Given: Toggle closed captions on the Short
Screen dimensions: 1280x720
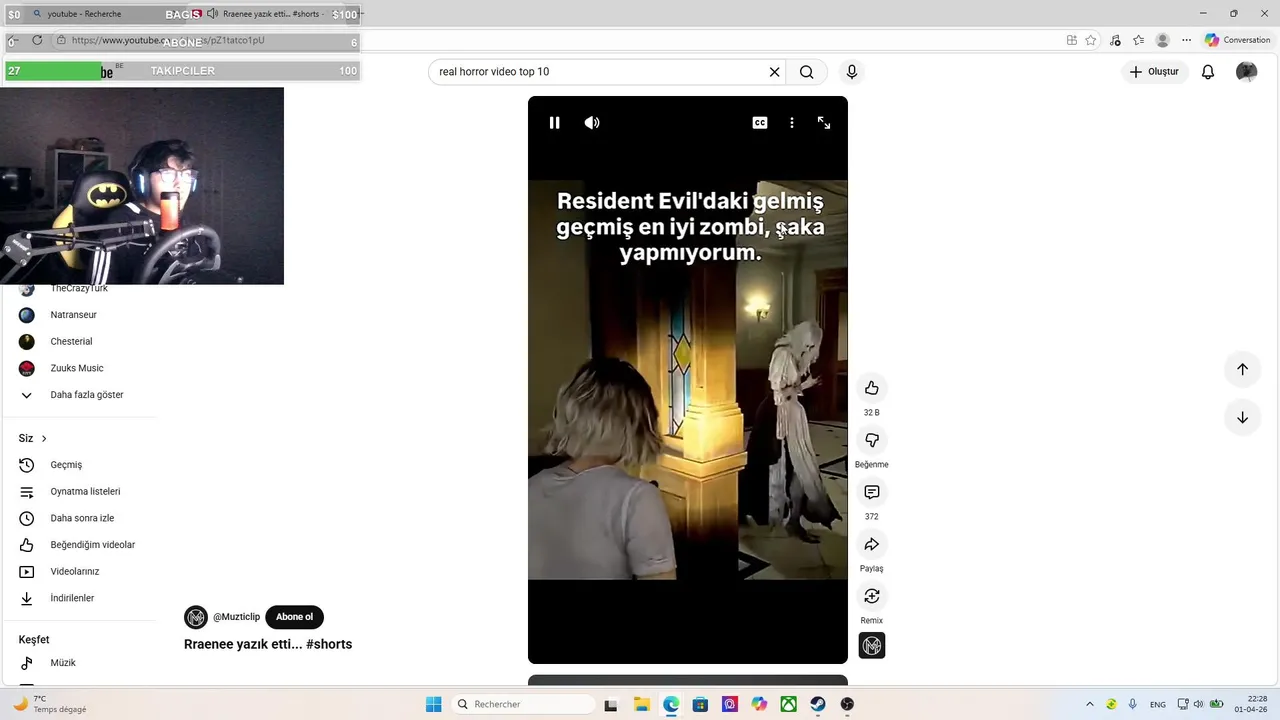Looking at the screenshot, I should point(760,122).
